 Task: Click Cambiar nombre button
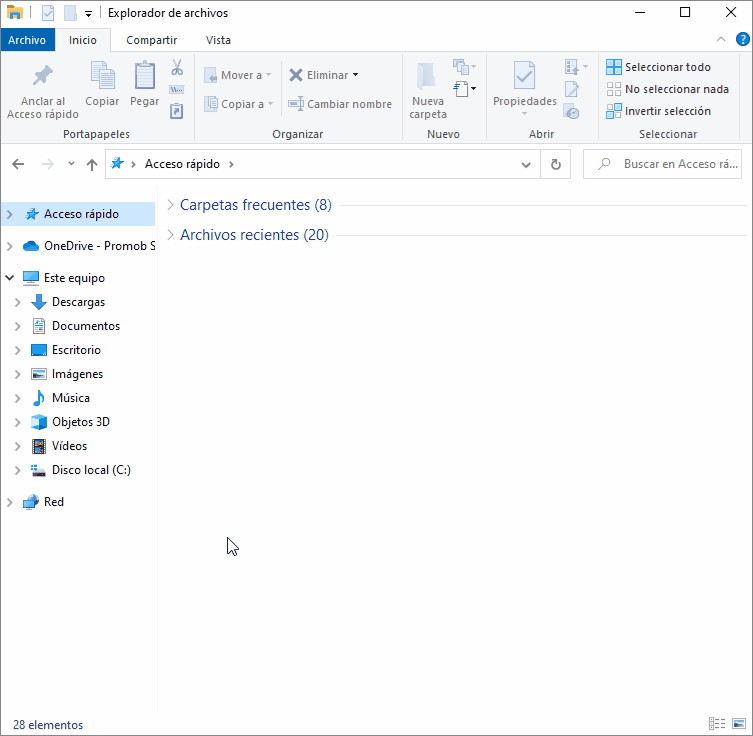tap(340, 104)
